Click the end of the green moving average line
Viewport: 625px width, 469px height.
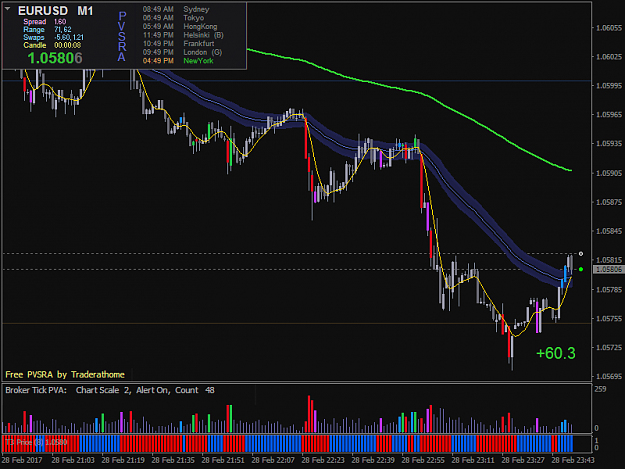[571, 171]
